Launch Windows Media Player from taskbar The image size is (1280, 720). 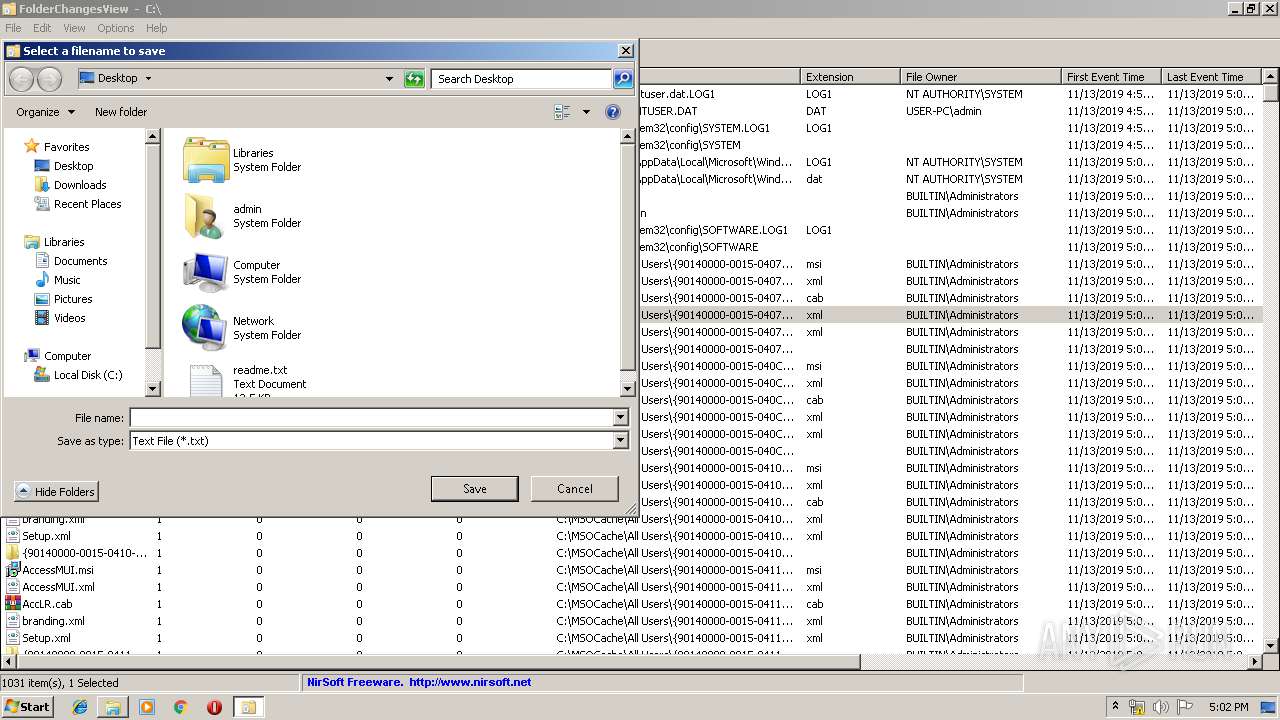[147, 707]
